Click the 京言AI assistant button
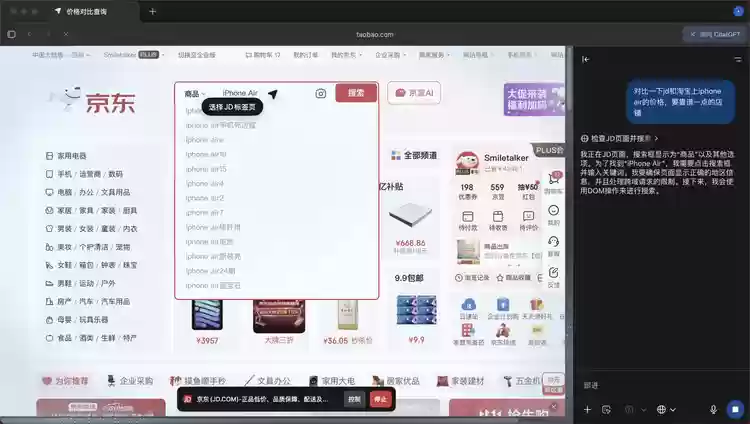The image size is (750, 424). click(414, 93)
